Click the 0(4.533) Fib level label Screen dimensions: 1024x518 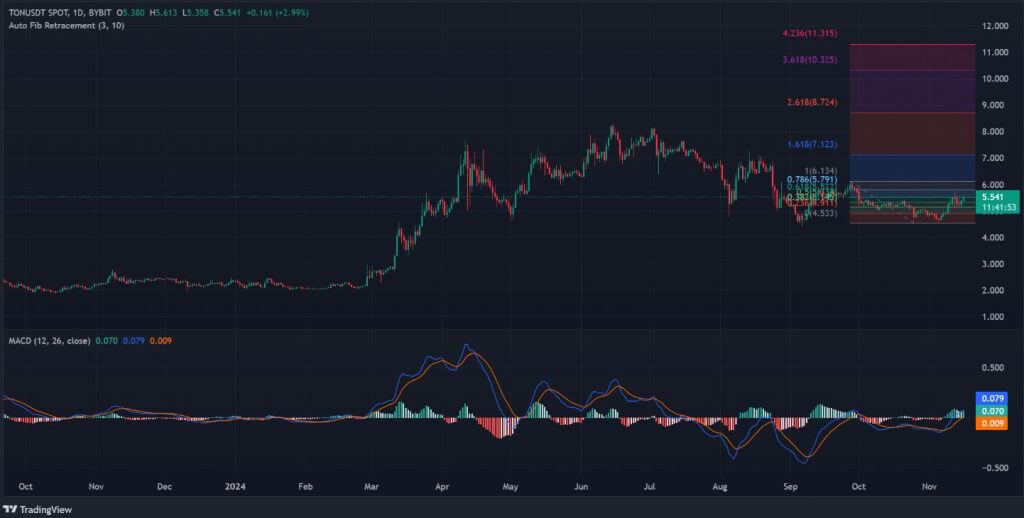pyautogui.click(x=821, y=213)
